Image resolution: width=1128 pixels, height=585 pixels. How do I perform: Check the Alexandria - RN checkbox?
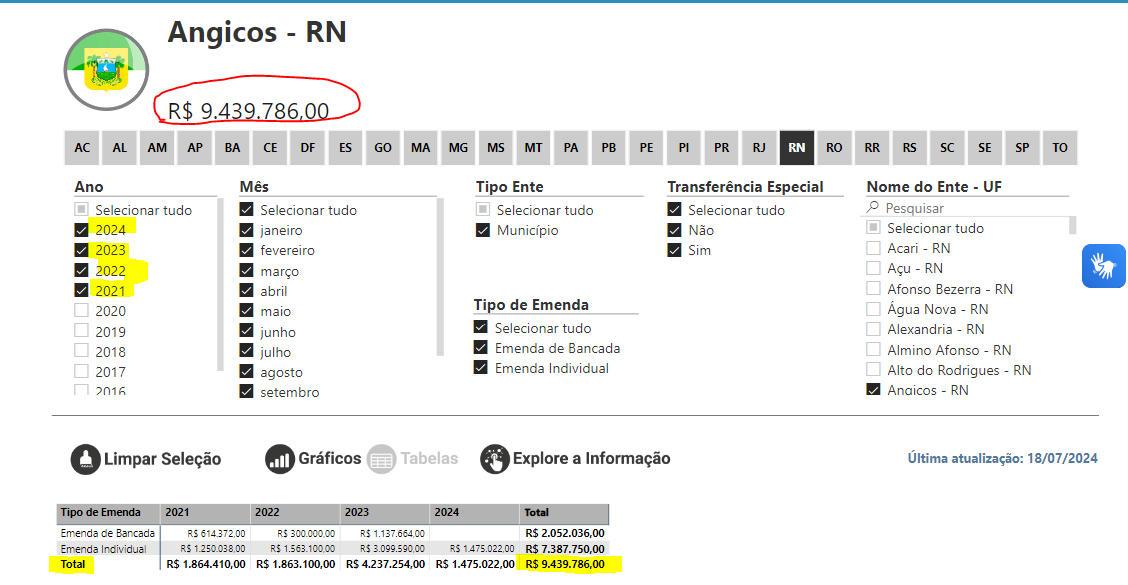[x=873, y=329]
